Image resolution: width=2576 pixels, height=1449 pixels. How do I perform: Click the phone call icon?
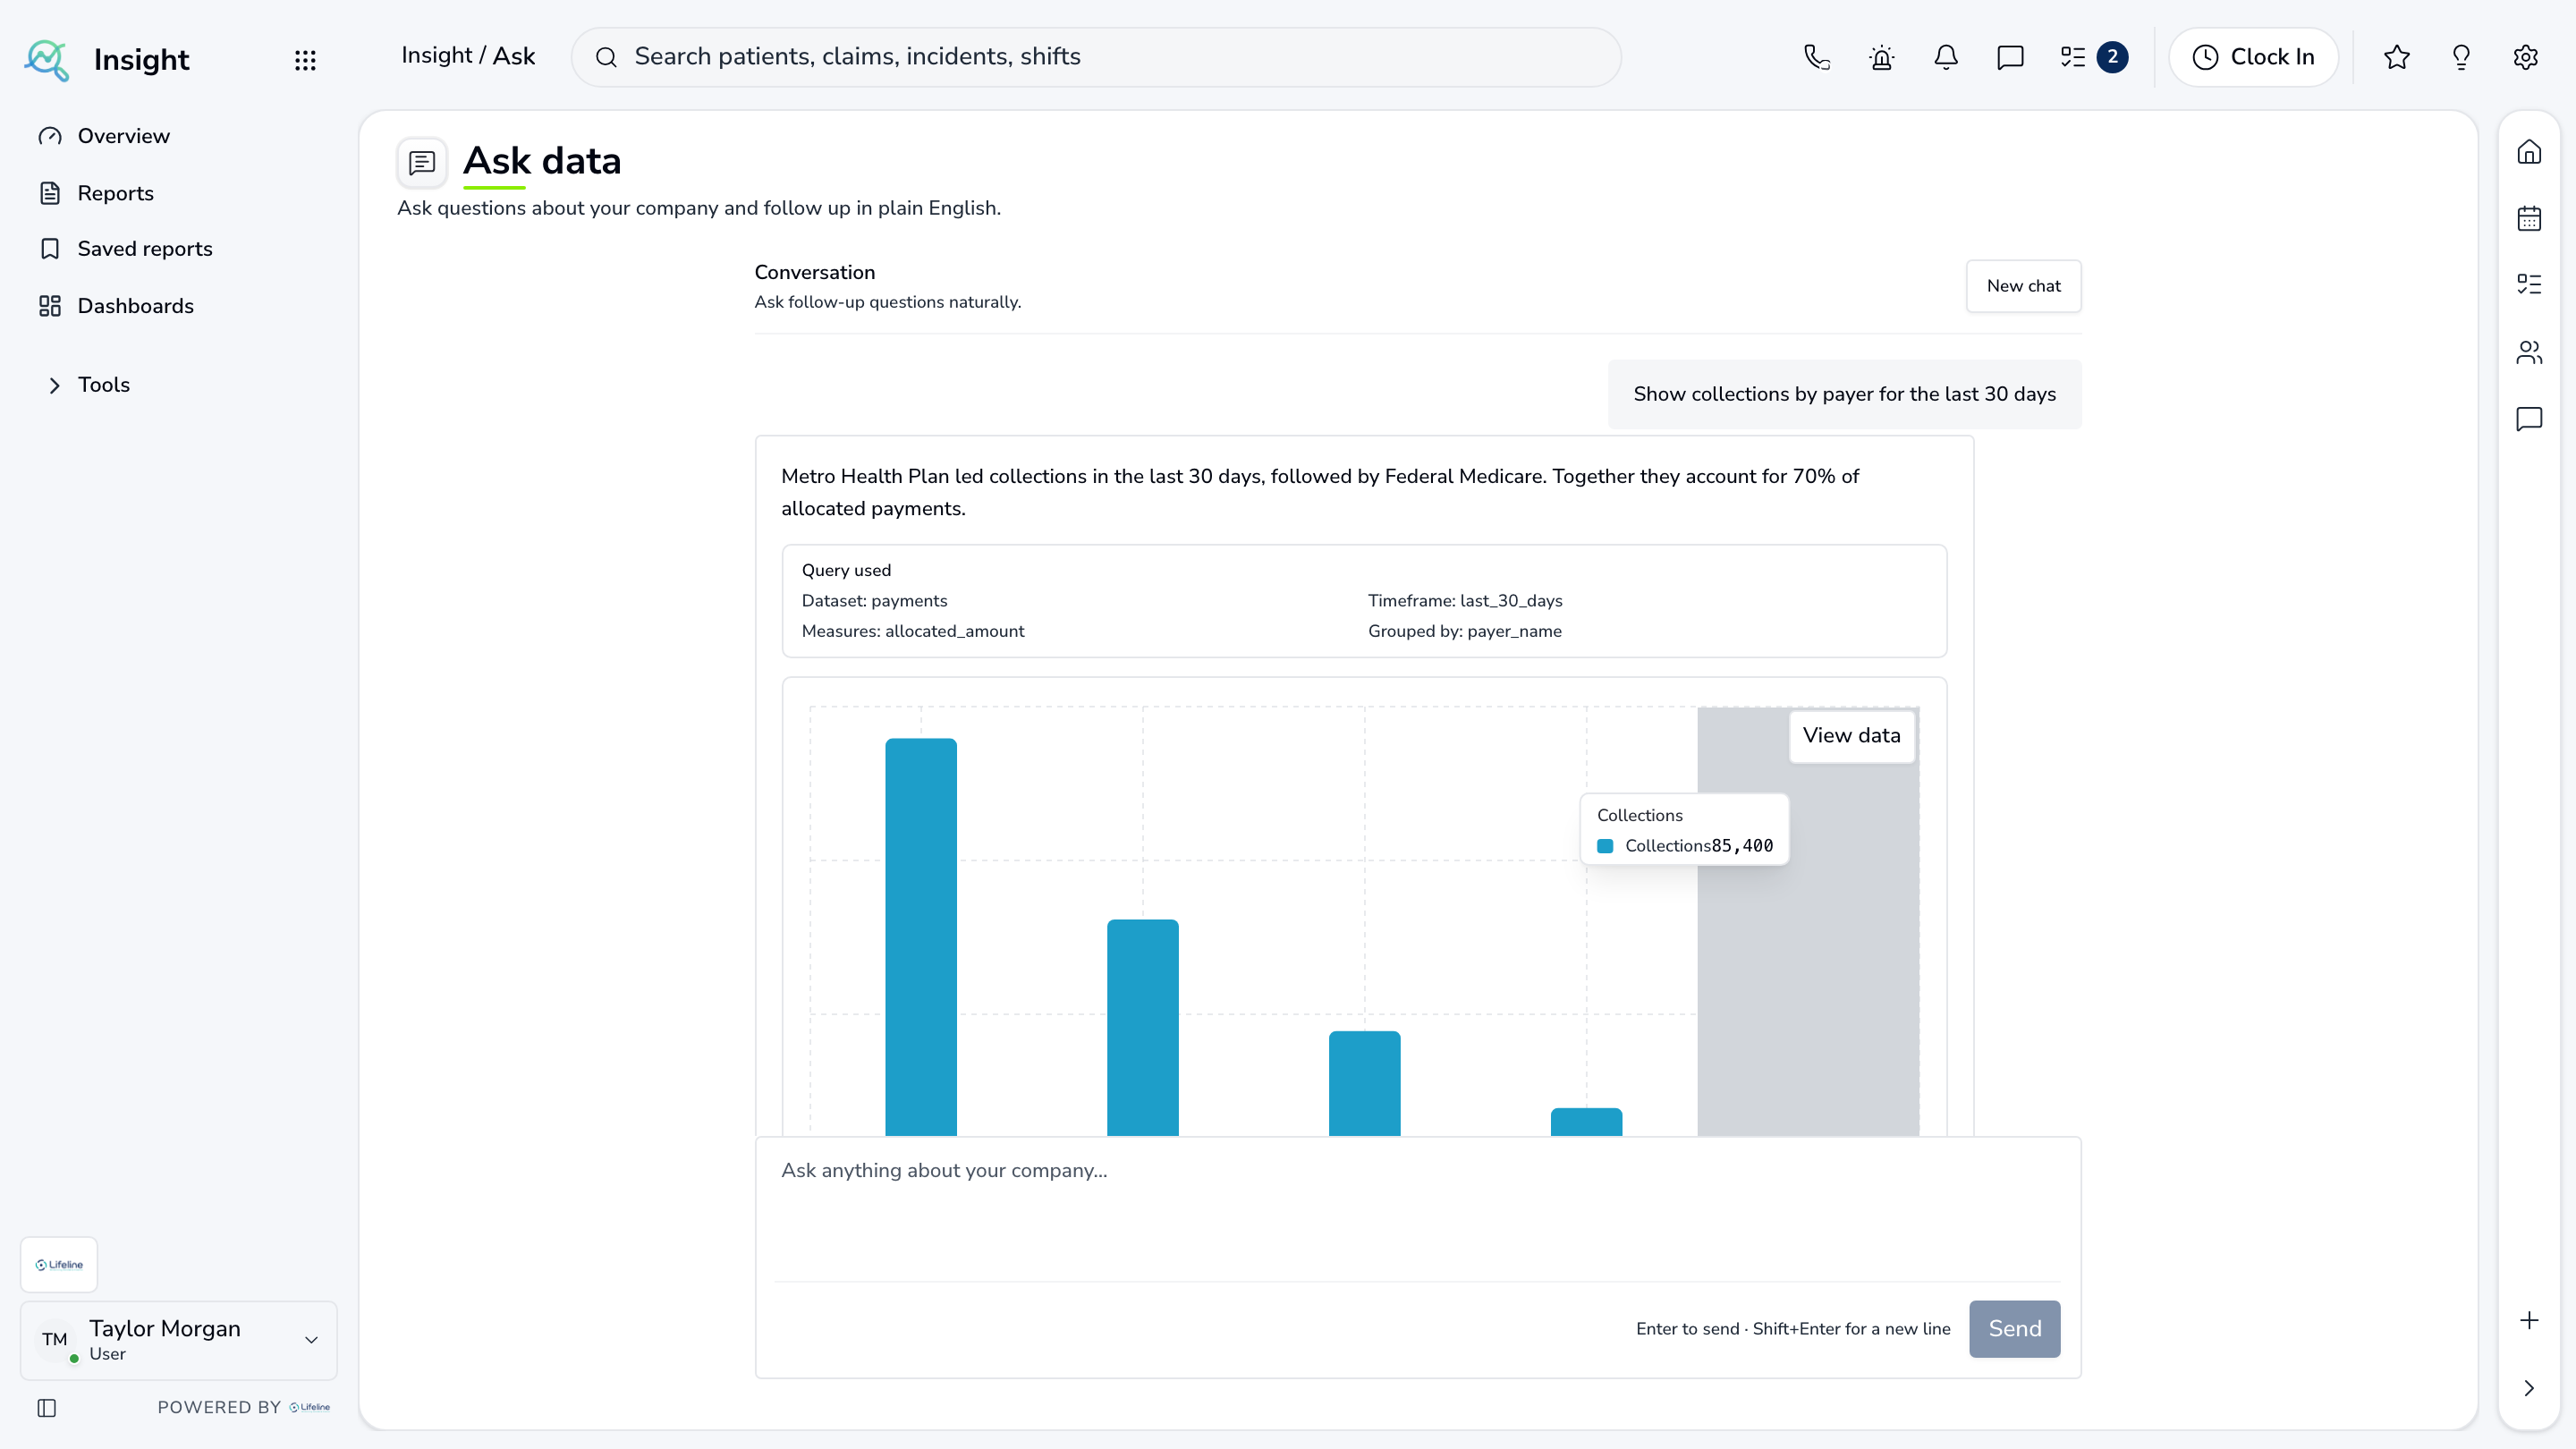tap(1817, 57)
